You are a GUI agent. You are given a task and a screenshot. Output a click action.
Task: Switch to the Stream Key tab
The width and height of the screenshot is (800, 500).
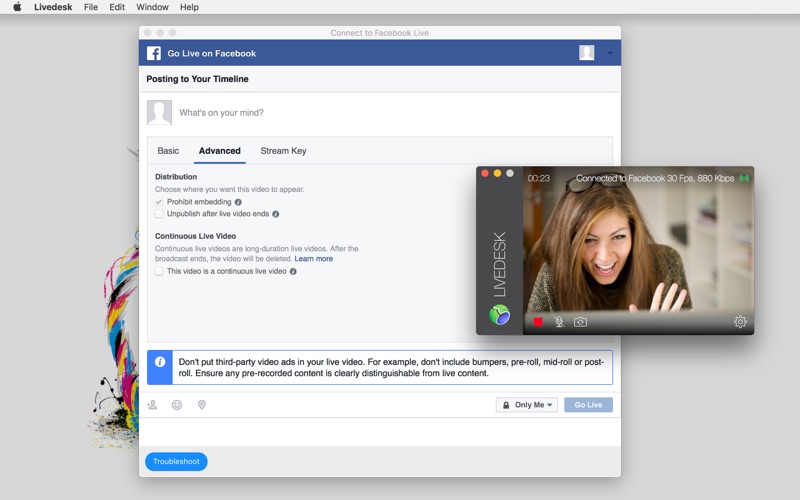pos(283,151)
